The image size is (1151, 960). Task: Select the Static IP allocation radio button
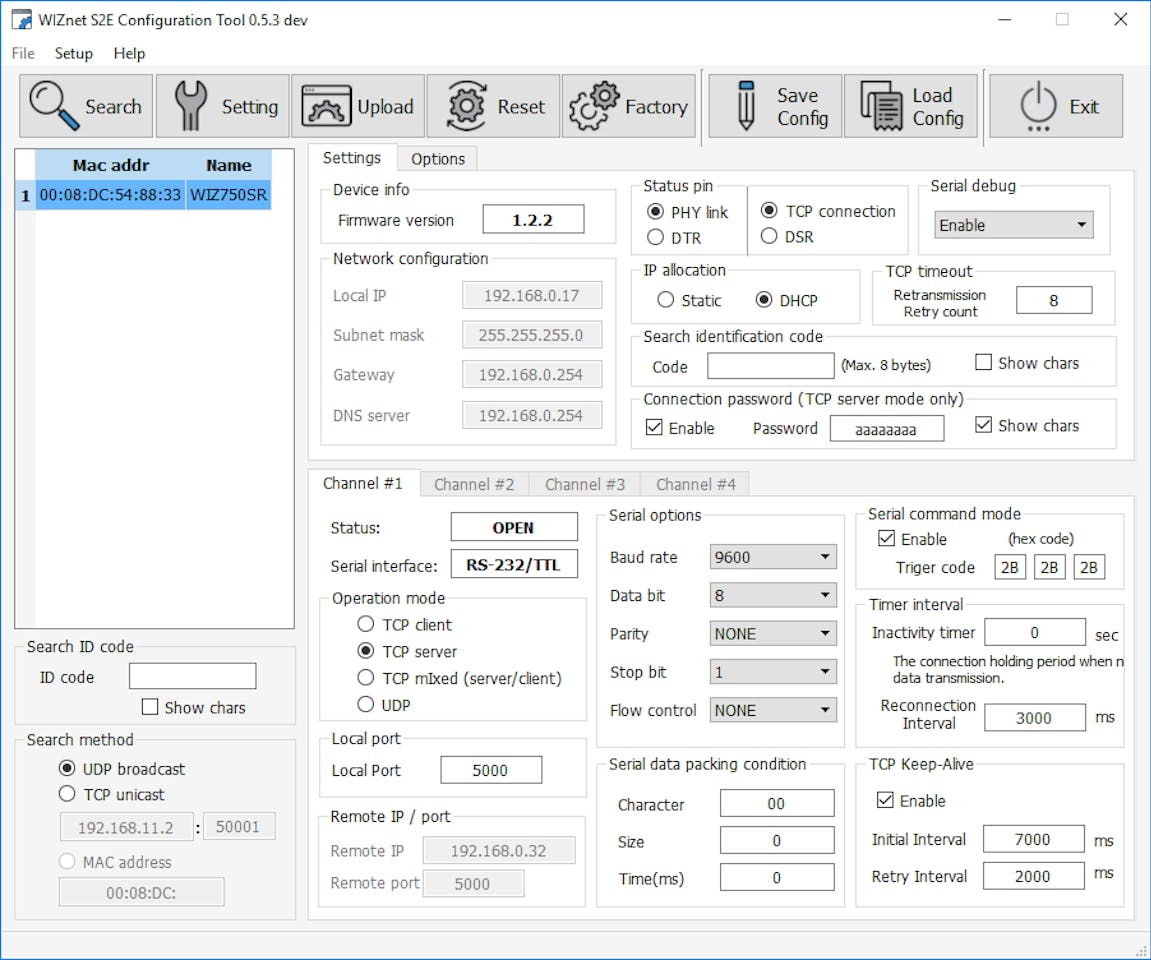click(x=666, y=300)
